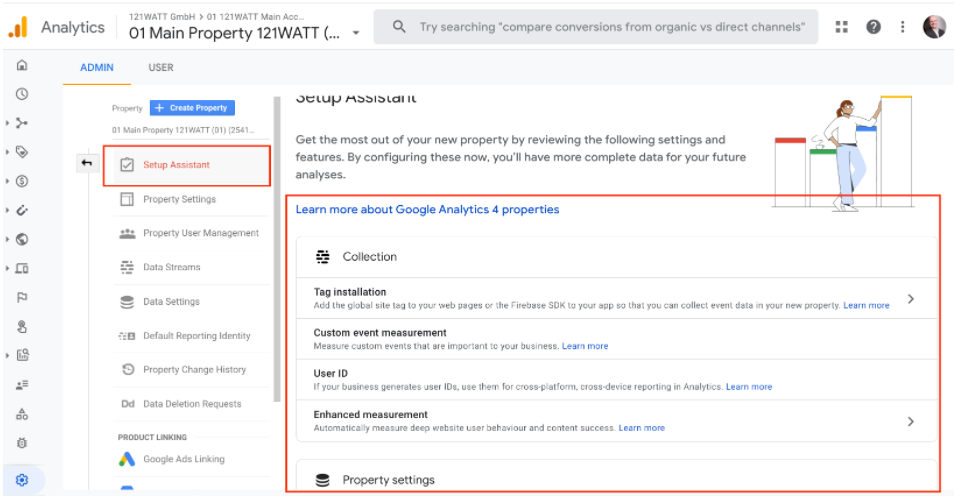Image resolution: width=955 pixels, height=500 pixels.
Task: Open the Home icon in left sidebar
Action: pos(22,65)
